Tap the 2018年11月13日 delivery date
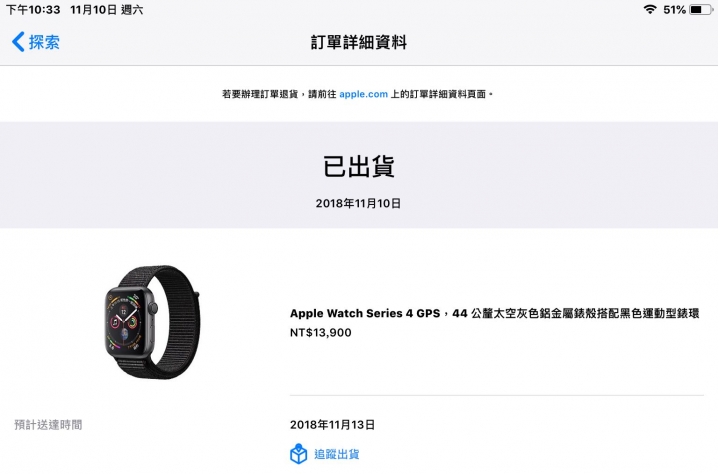Image resolution: width=720 pixels, height=474 pixels. (x=332, y=425)
